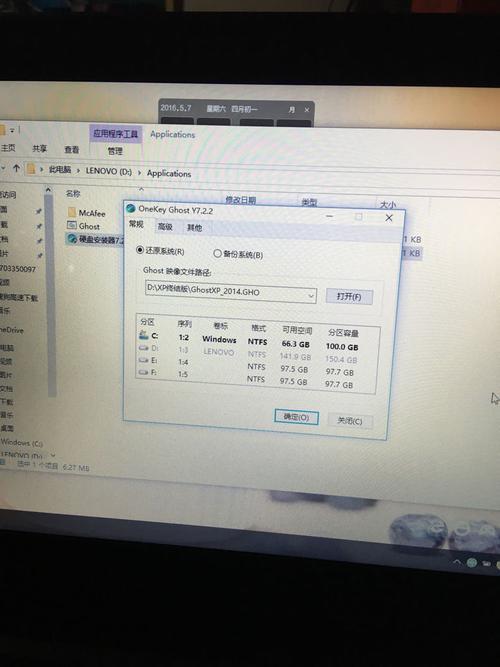Image resolution: width=500 pixels, height=667 pixels.
Task: Click the 月 button in the date widget
Action: (291, 110)
